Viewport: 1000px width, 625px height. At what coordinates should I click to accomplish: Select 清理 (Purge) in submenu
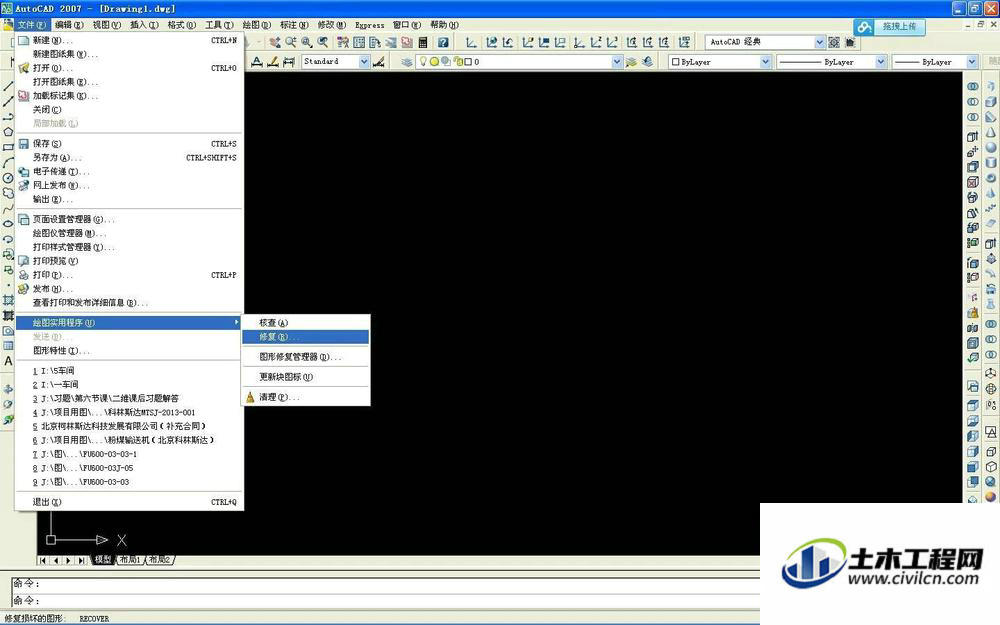click(305, 397)
